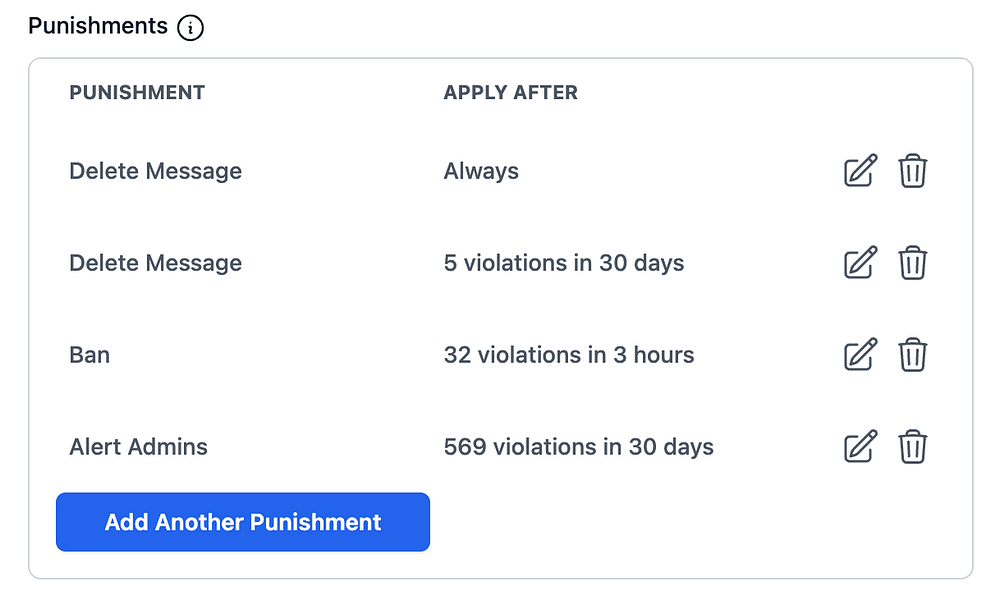Image resolution: width=1000 pixels, height=604 pixels.
Task: Click "5 violations in 30 days" text
Action: coord(564,263)
